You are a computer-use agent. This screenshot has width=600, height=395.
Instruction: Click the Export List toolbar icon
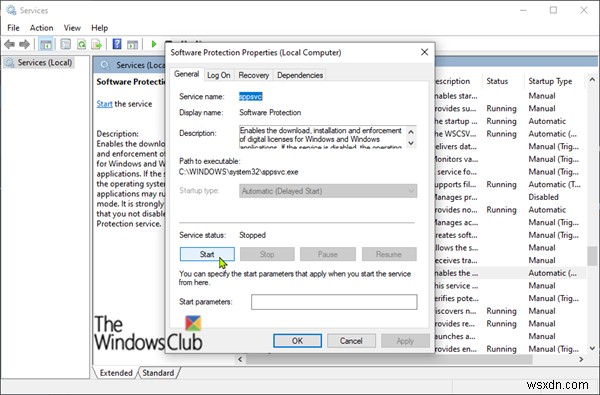[96, 44]
